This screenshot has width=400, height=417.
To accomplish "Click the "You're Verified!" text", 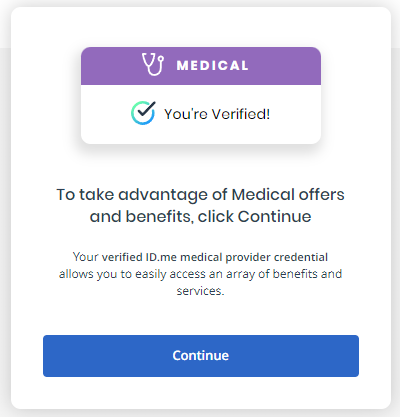I will tap(217, 114).
